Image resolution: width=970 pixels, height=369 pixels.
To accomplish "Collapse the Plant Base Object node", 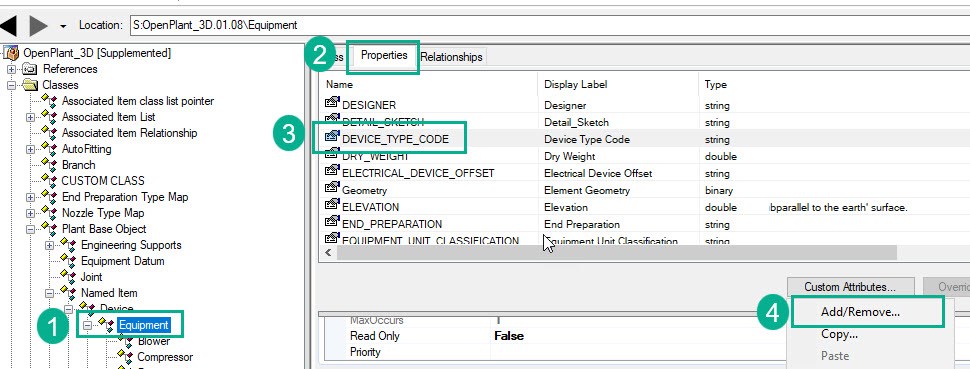I will (30, 229).
